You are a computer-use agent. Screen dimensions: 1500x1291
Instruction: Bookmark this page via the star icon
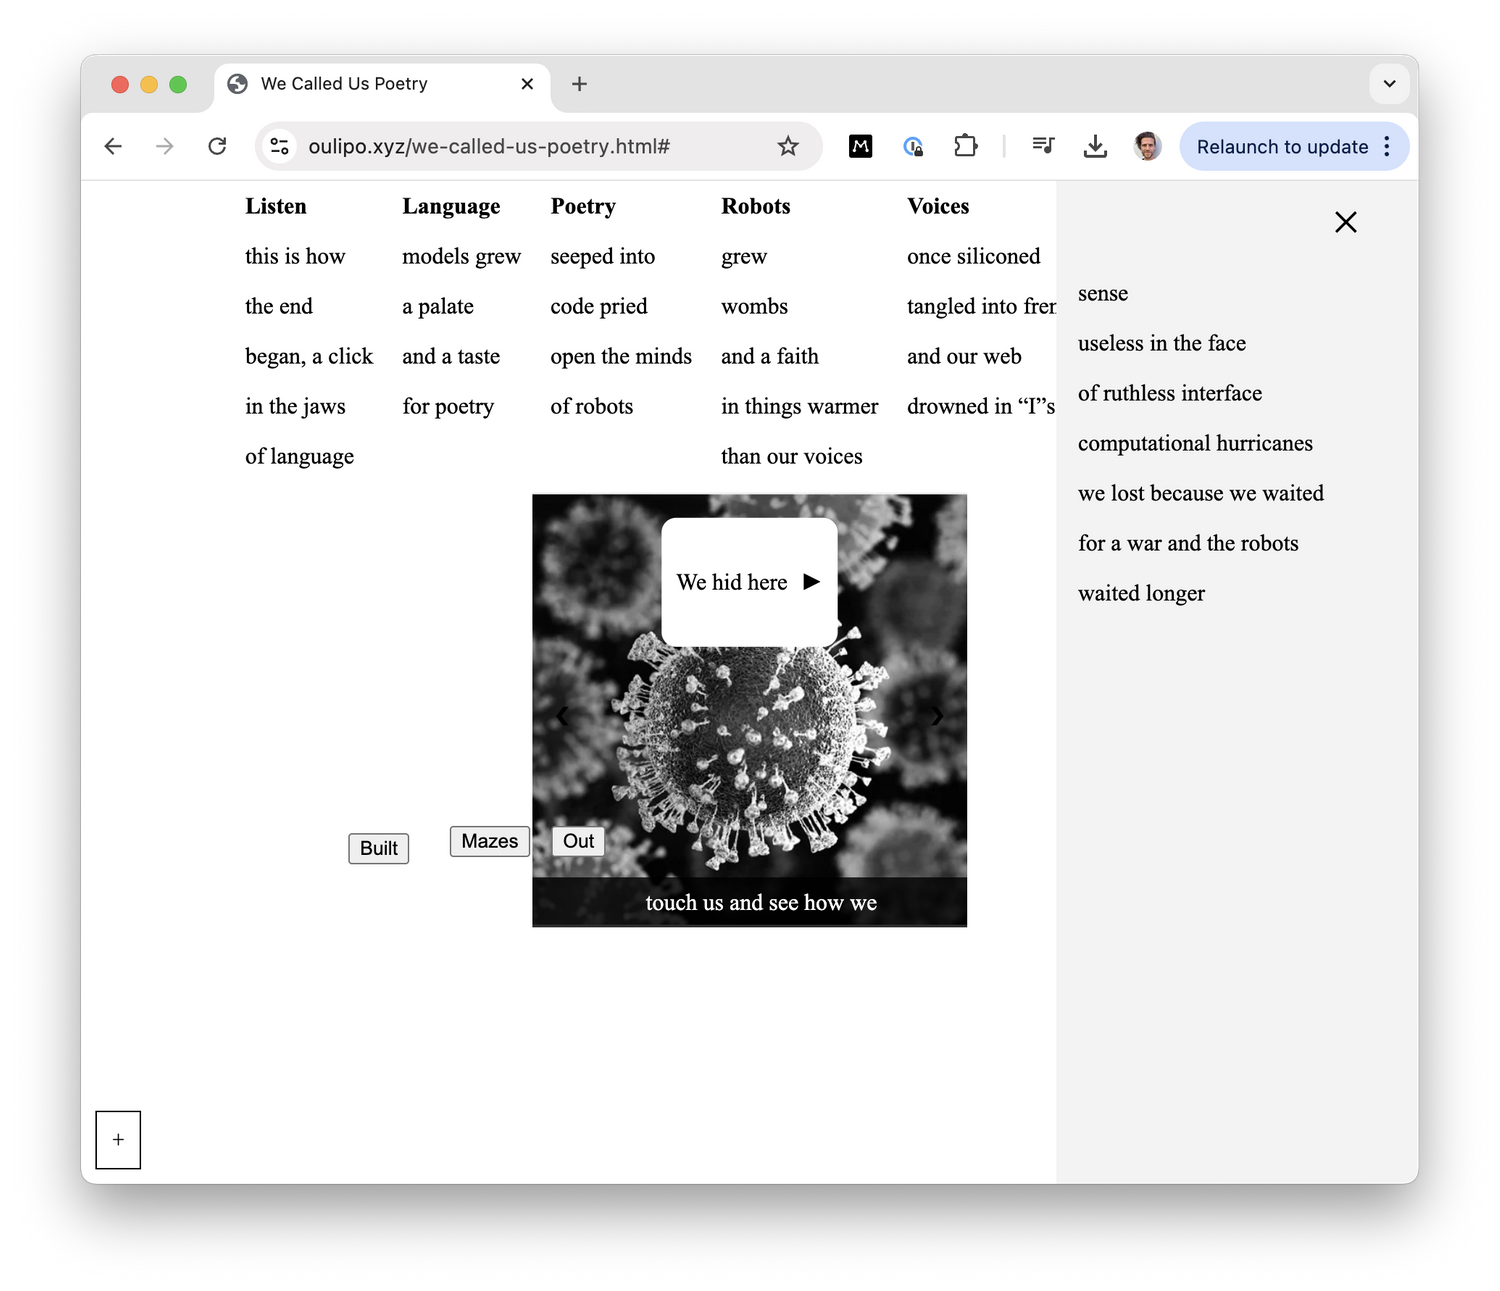pyautogui.click(x=788, y=146)
